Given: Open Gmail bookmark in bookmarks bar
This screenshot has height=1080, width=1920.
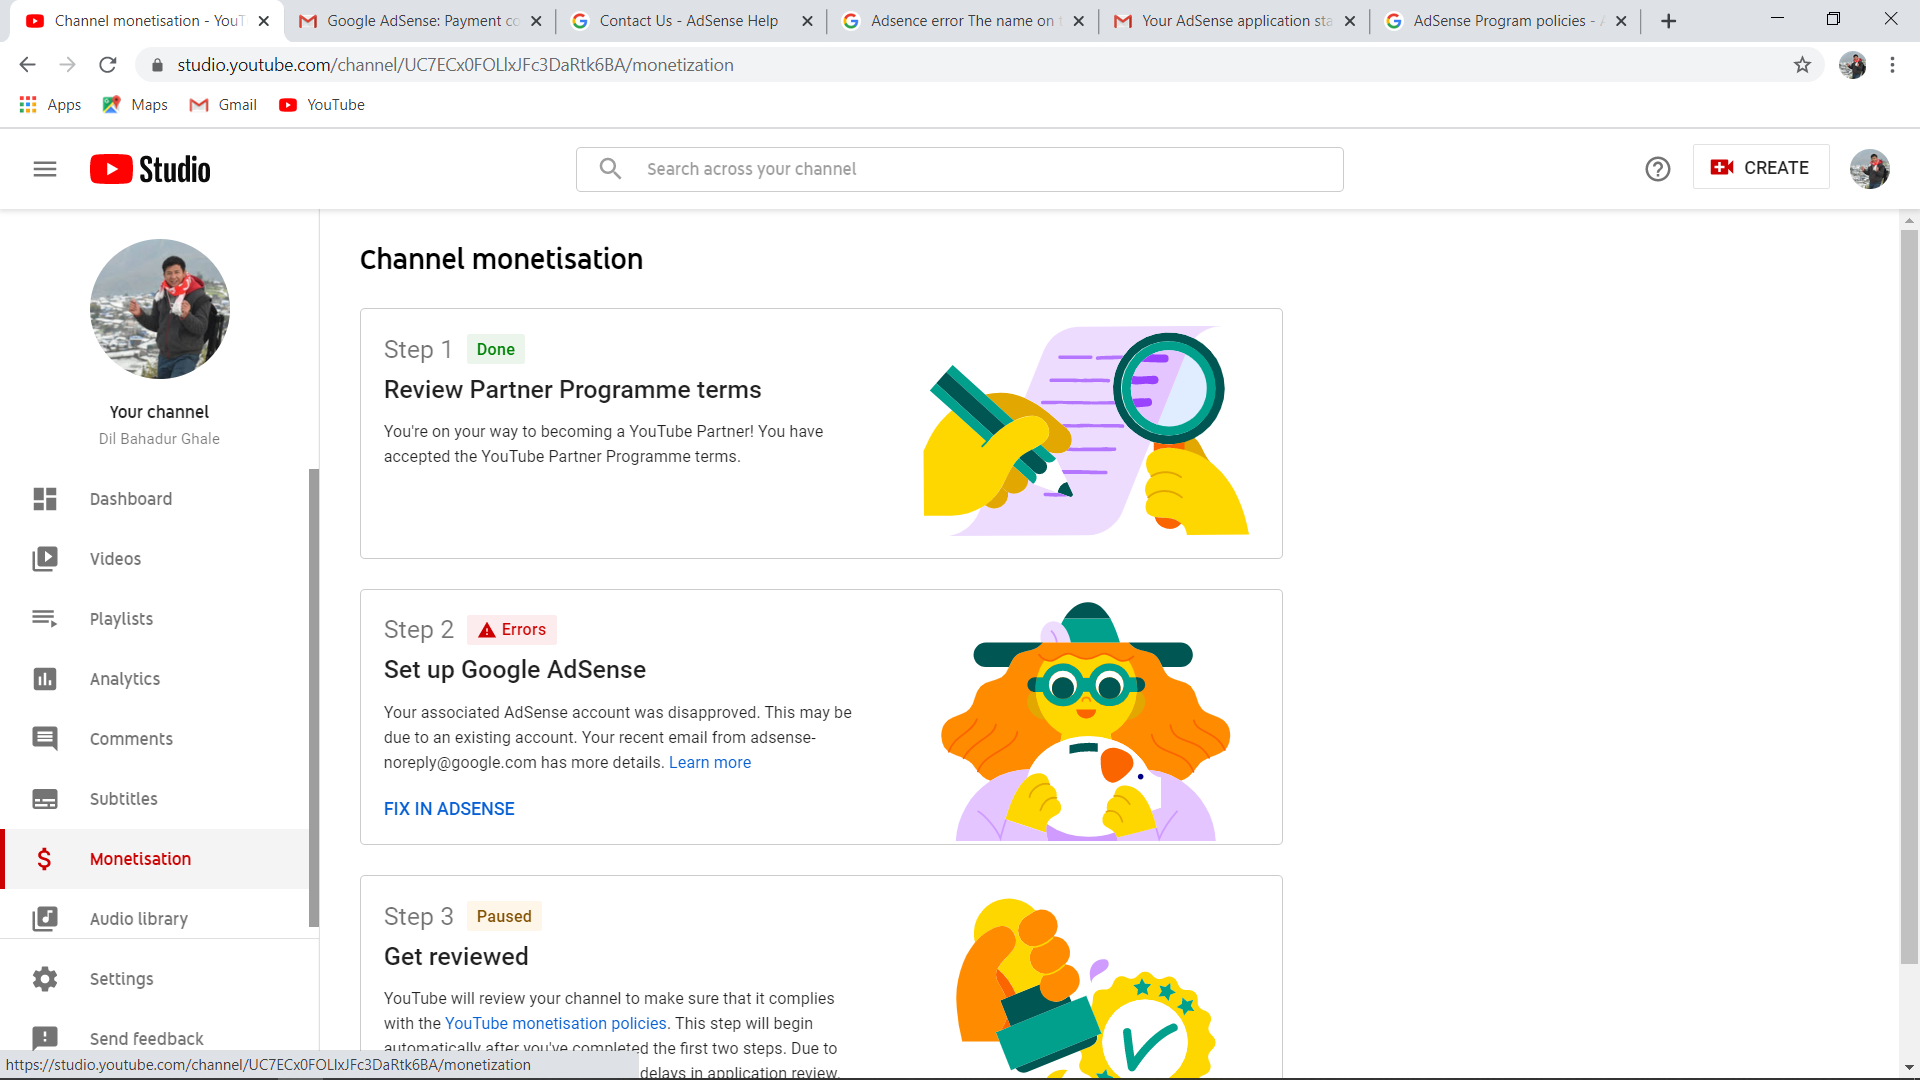Looking at the screenshot, I should click(224, 105).
